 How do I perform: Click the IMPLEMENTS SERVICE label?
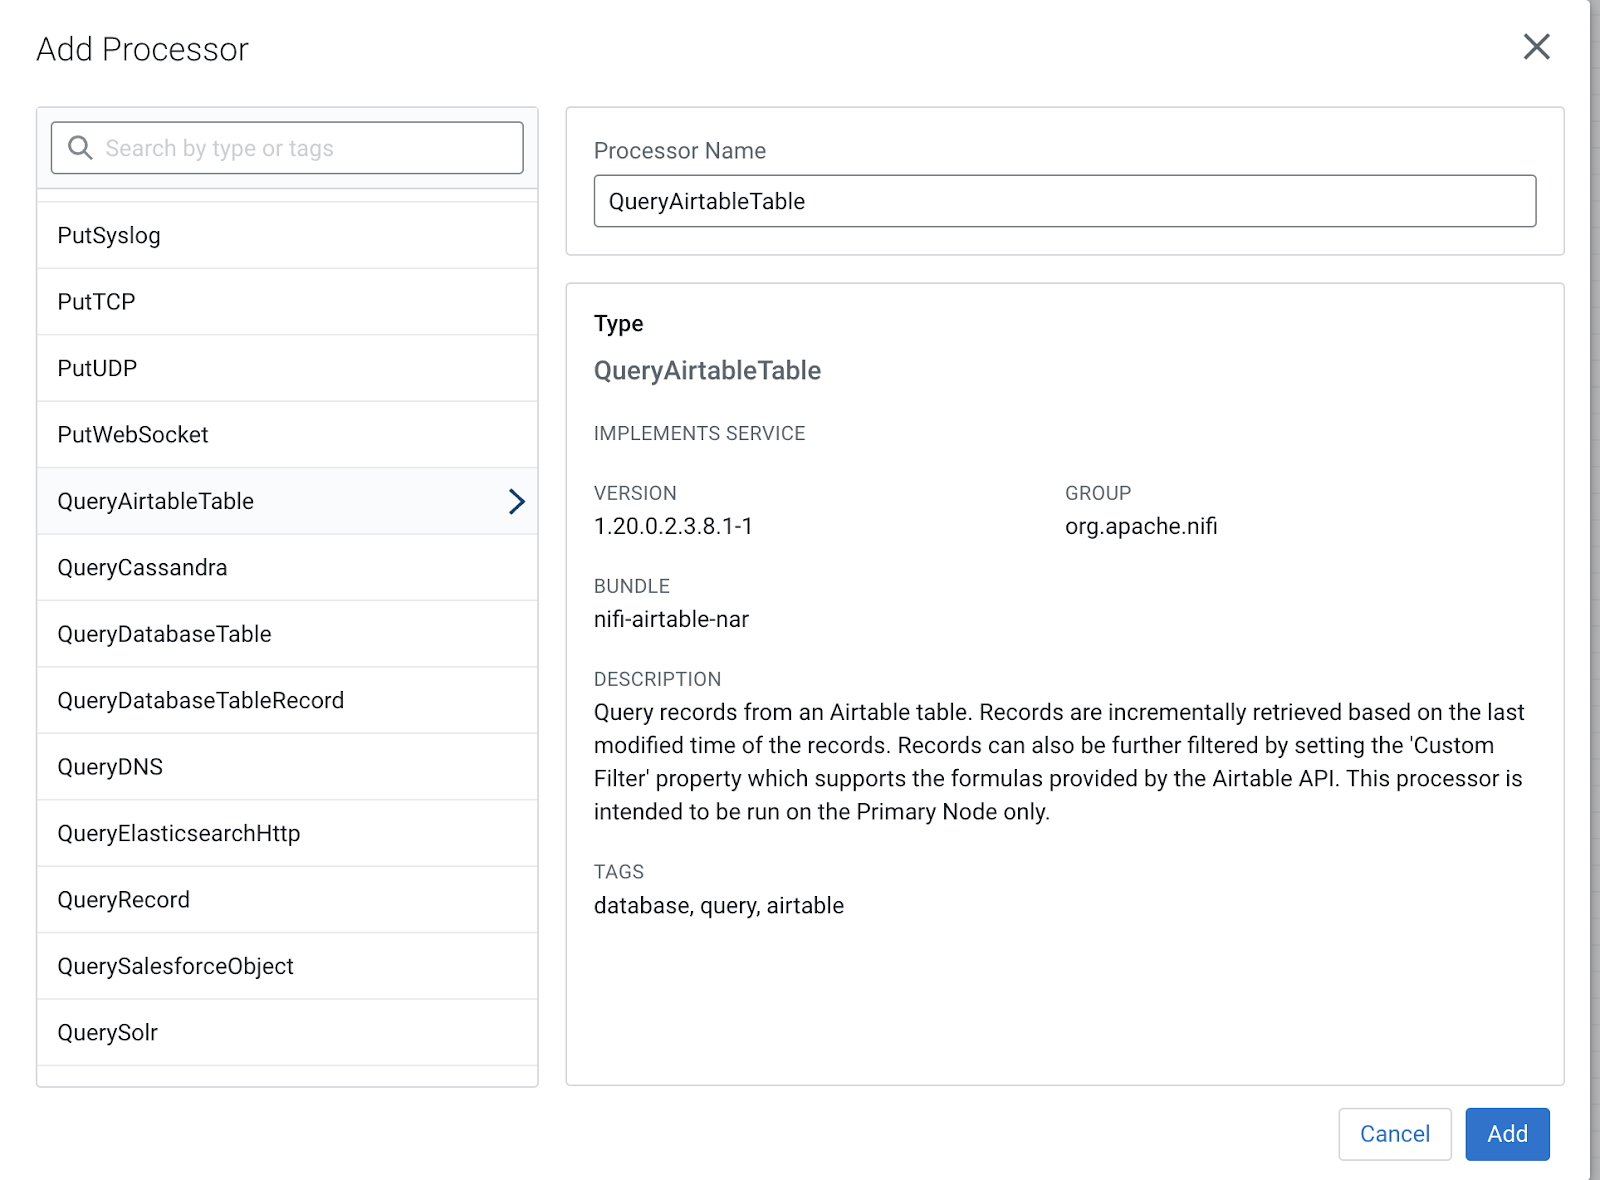tap(699, 433)
